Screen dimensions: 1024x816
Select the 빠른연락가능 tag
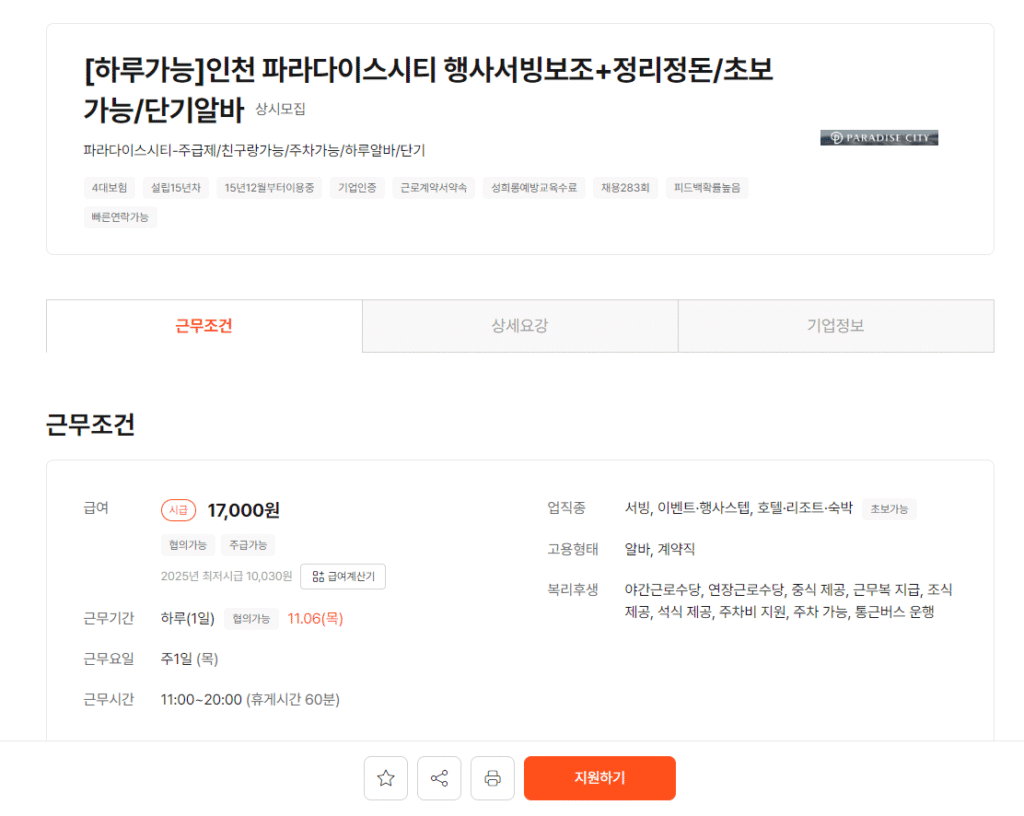[121, 217]
